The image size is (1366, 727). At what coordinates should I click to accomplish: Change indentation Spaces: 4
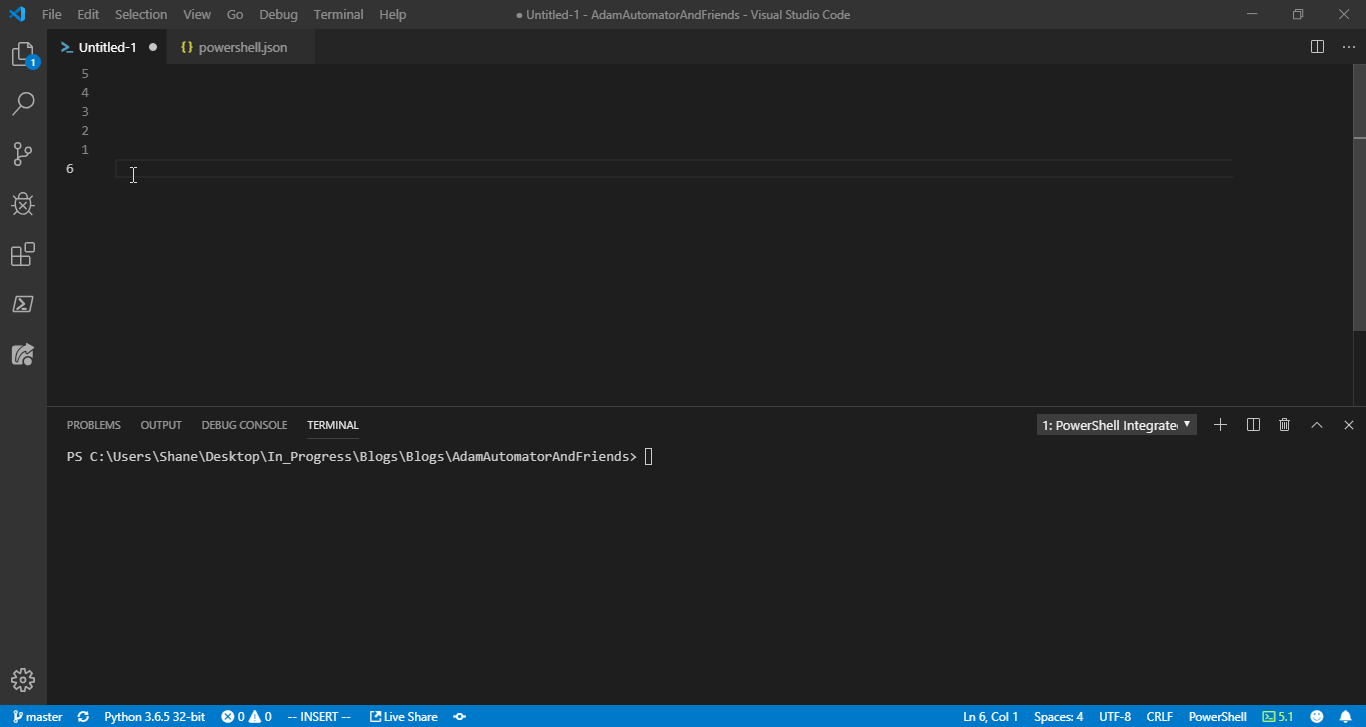pos(1058,717)
